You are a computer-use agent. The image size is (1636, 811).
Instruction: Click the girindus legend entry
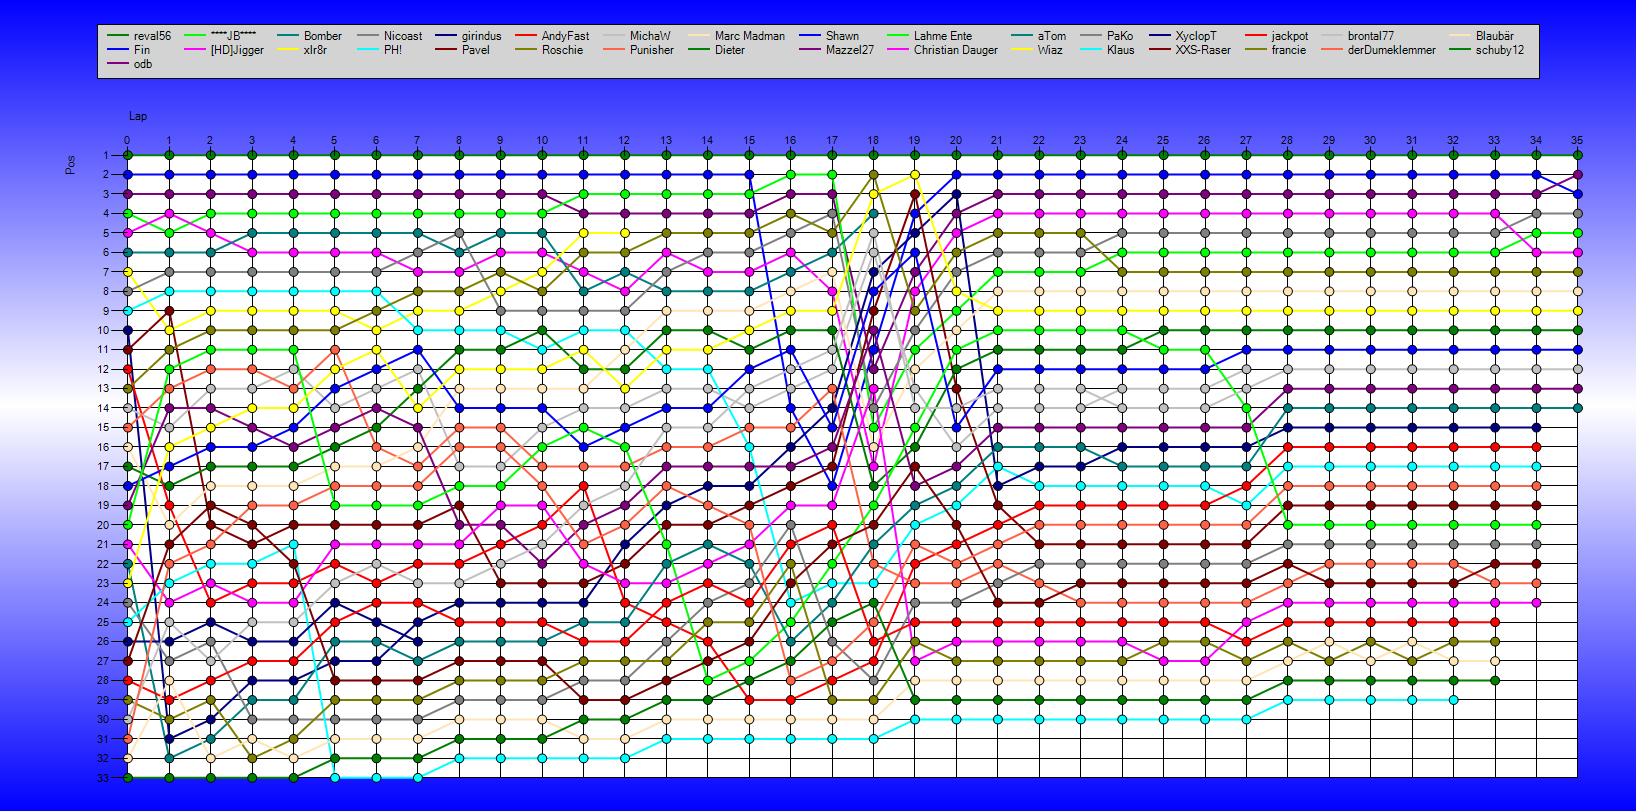click(x=469, y=36)
